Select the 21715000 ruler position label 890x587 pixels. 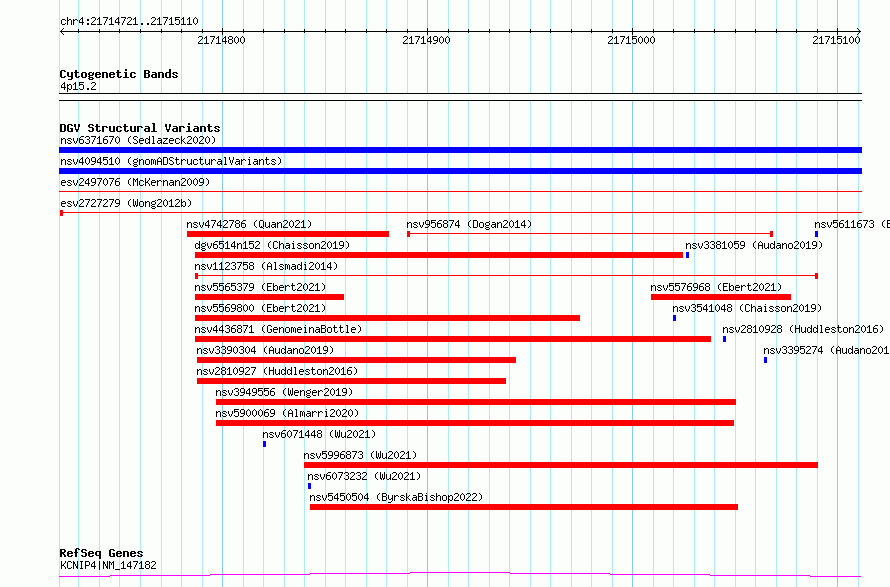click(x=631, y=40)
